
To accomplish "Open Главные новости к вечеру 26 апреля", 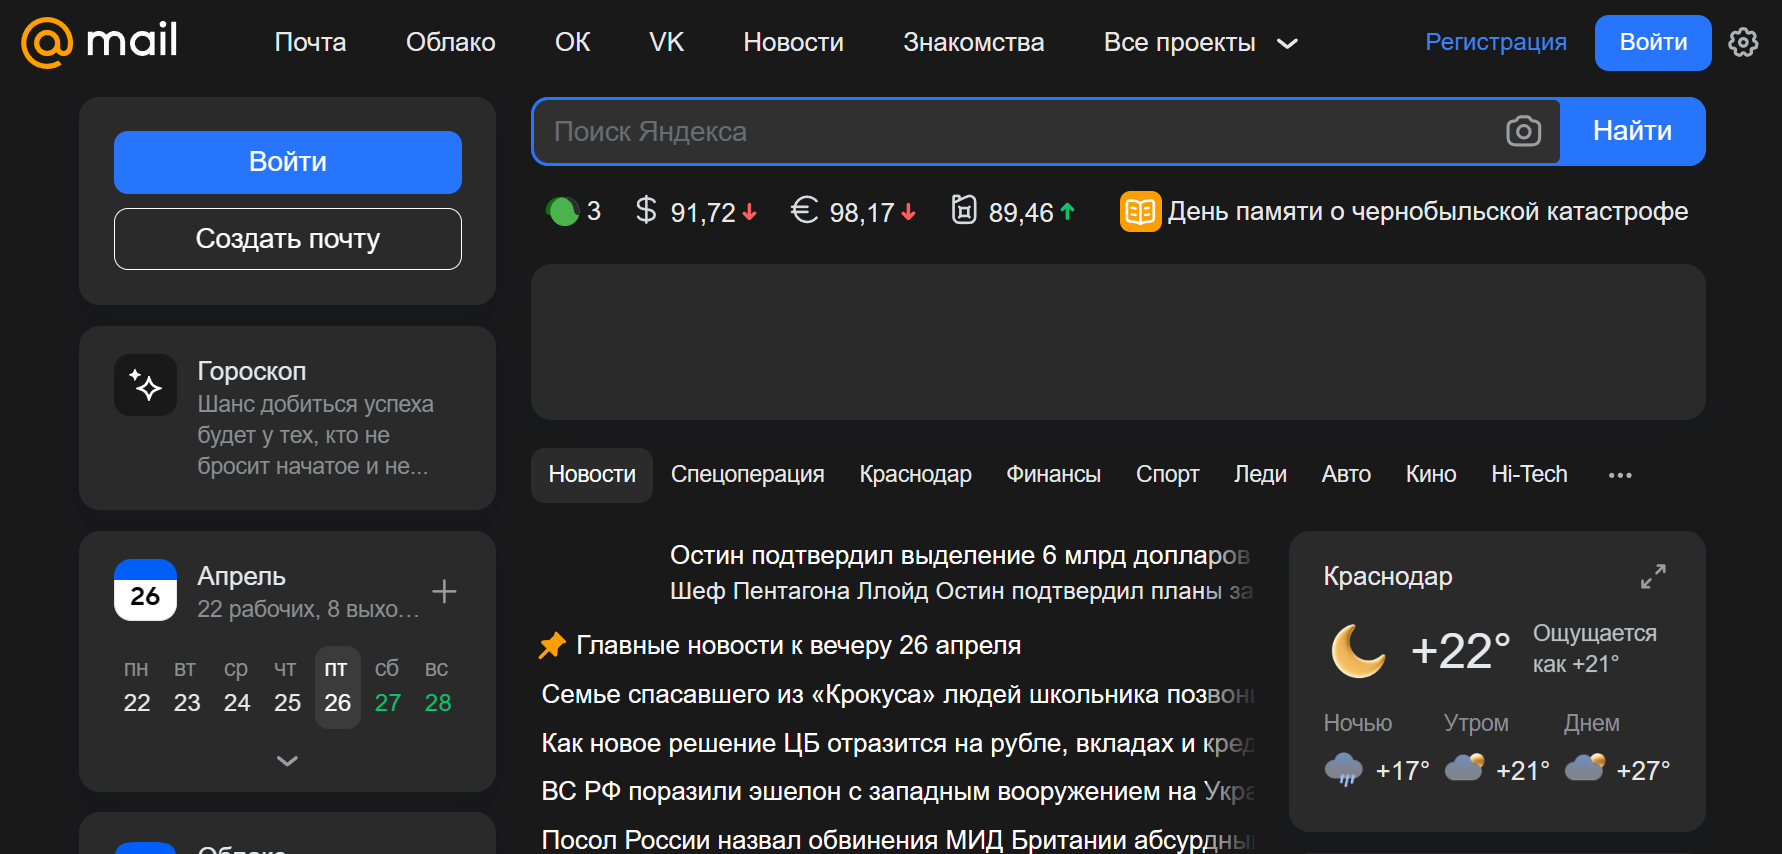I will click(798, 645).
